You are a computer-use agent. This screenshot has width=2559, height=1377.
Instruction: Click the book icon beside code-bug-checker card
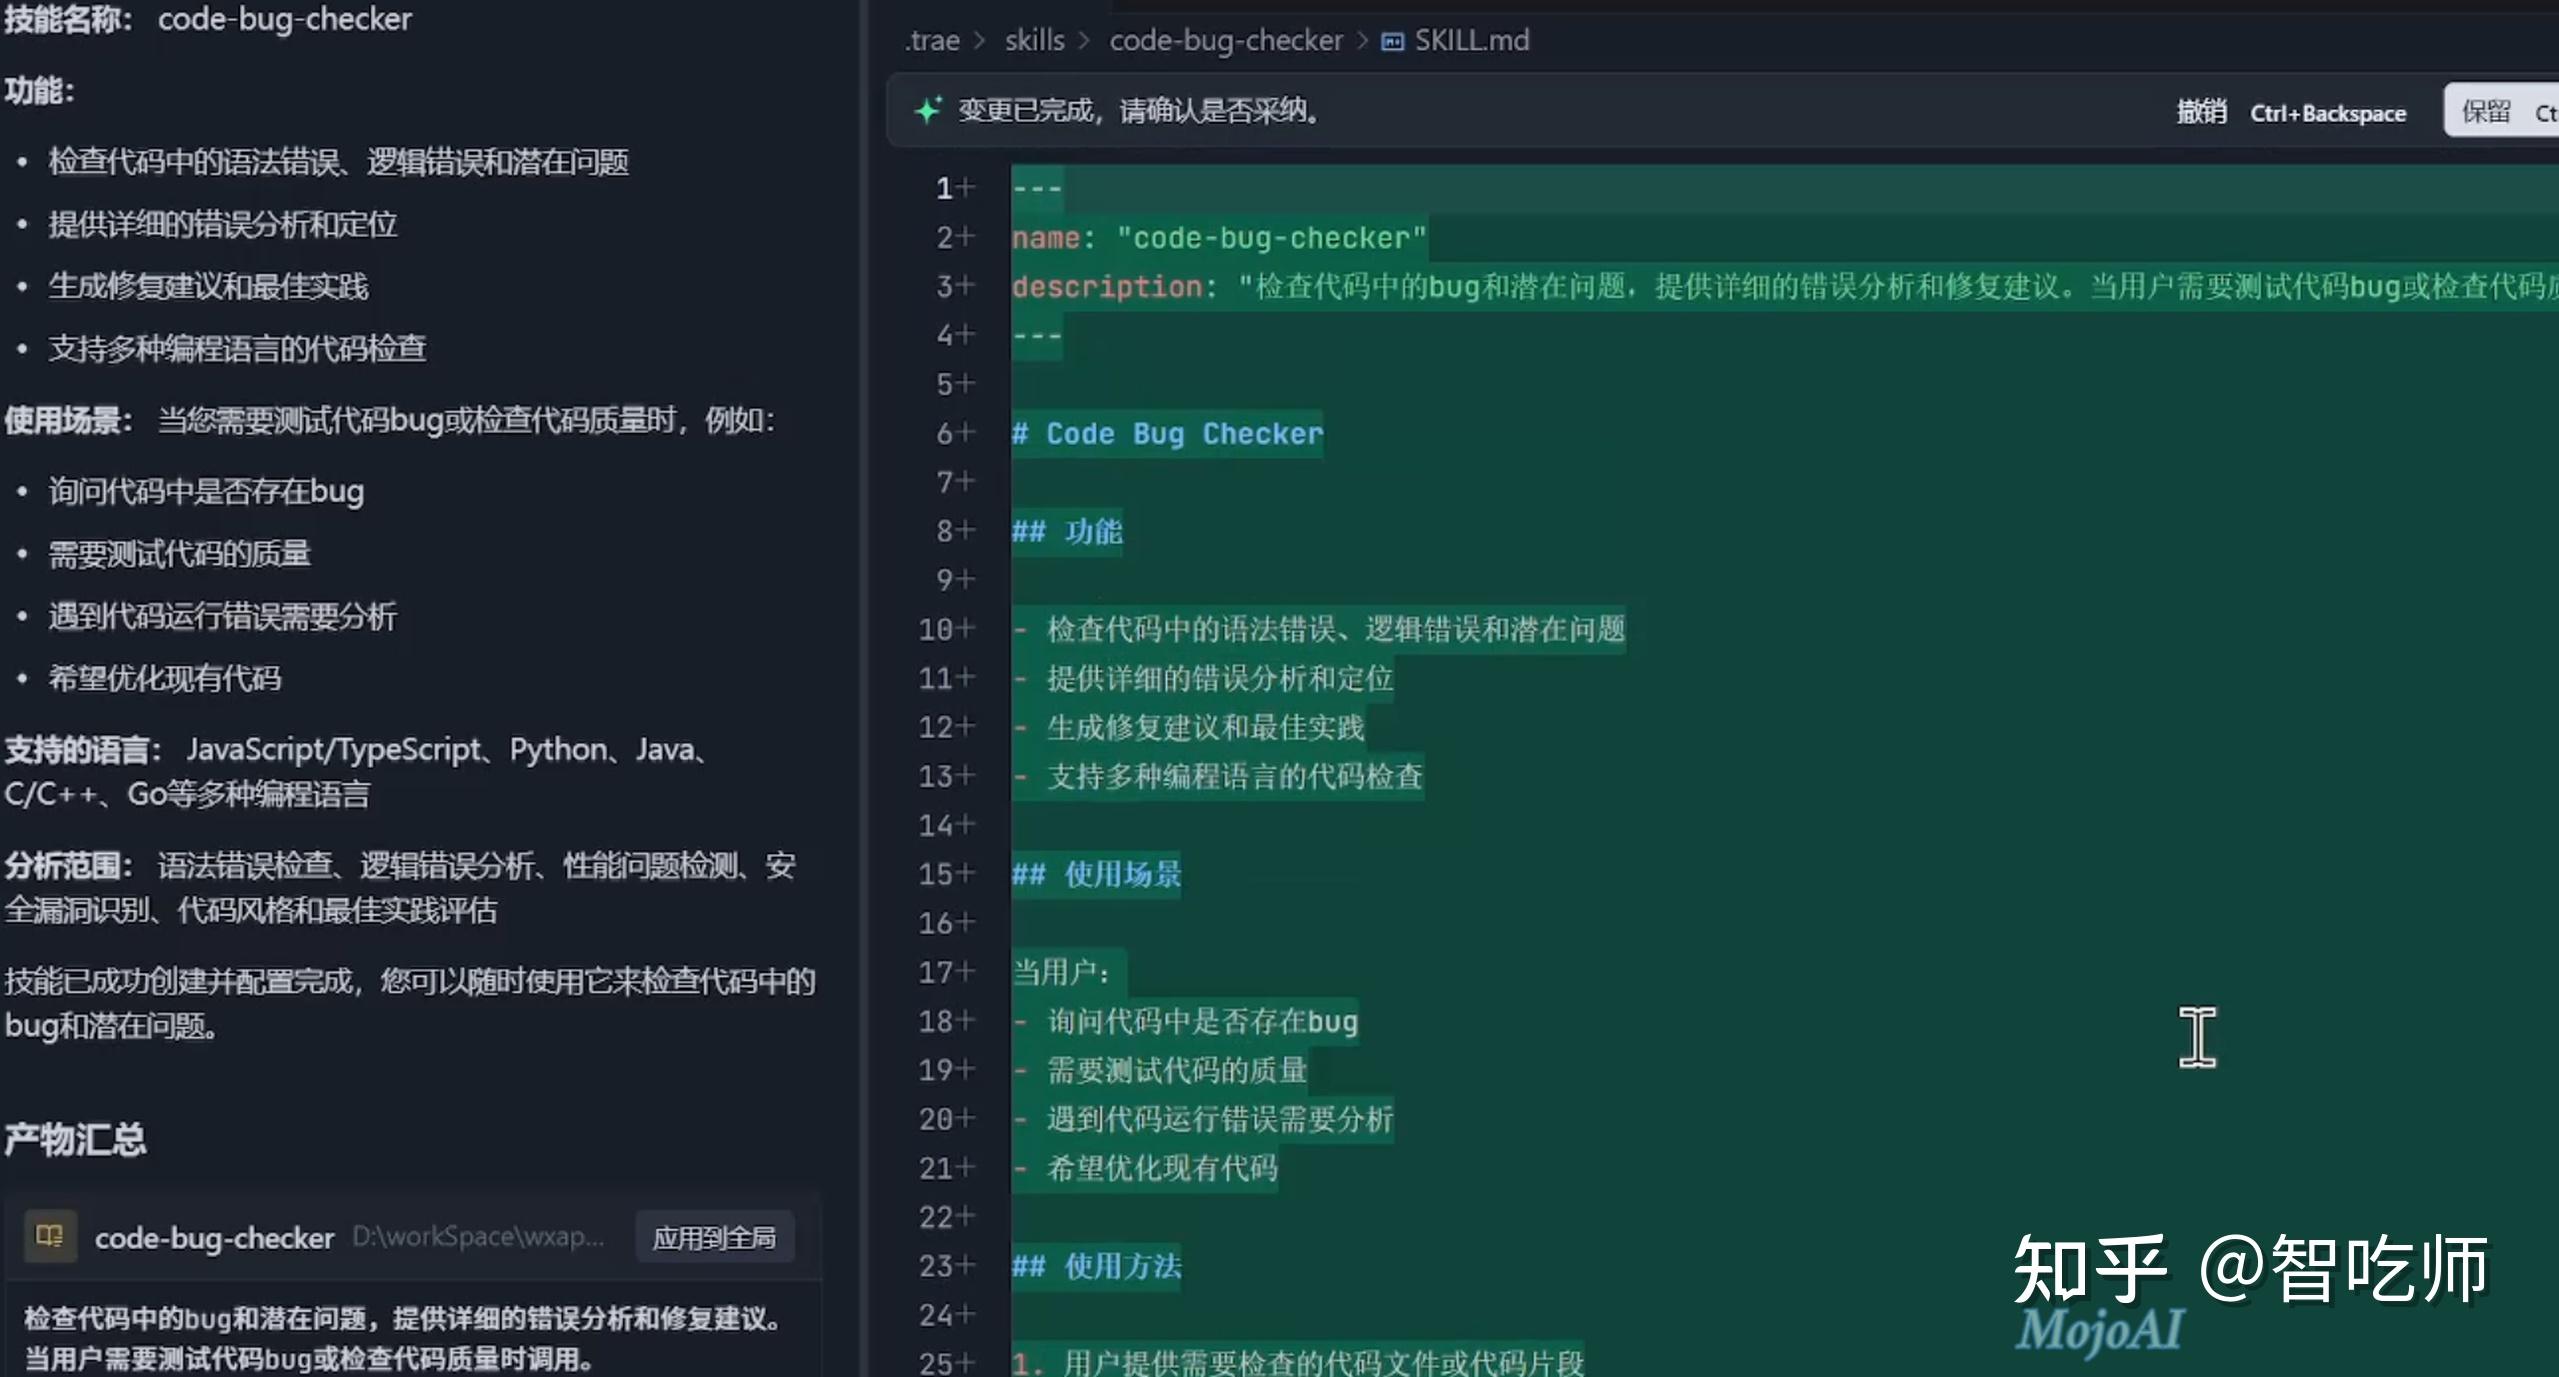click(x=50, y=1236)
